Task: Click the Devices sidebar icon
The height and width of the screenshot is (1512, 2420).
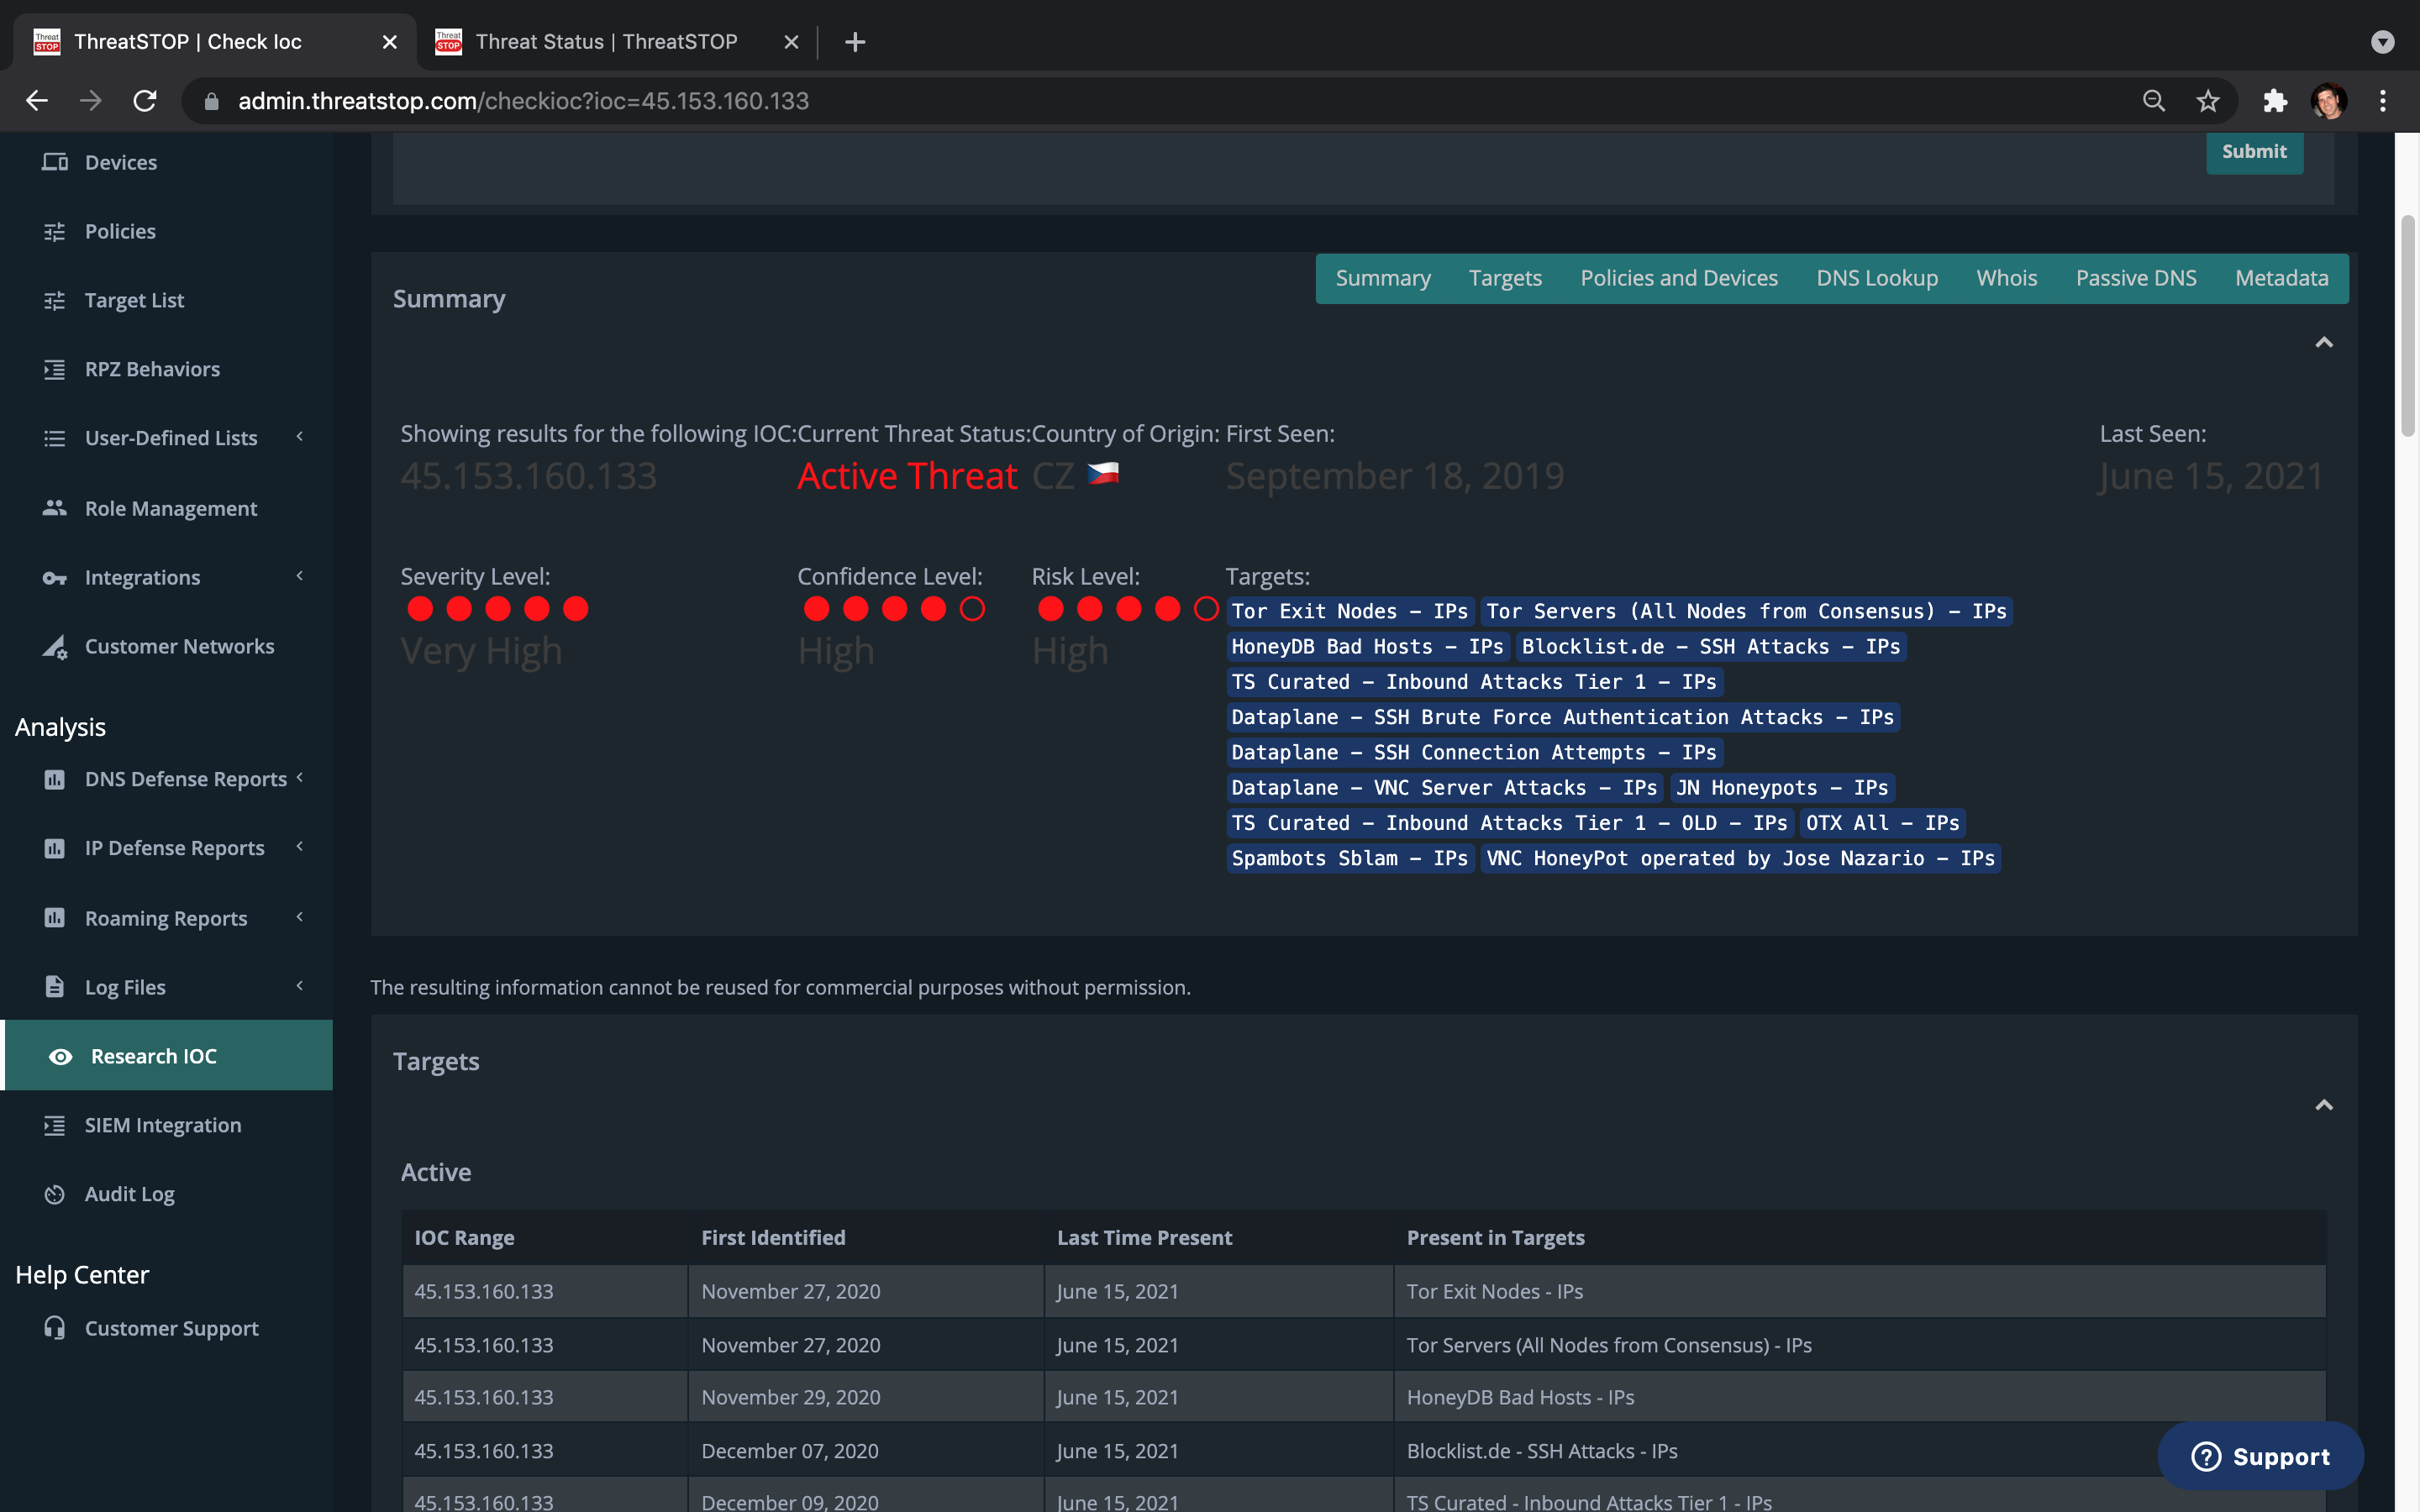Action: [x=55, y=162]
